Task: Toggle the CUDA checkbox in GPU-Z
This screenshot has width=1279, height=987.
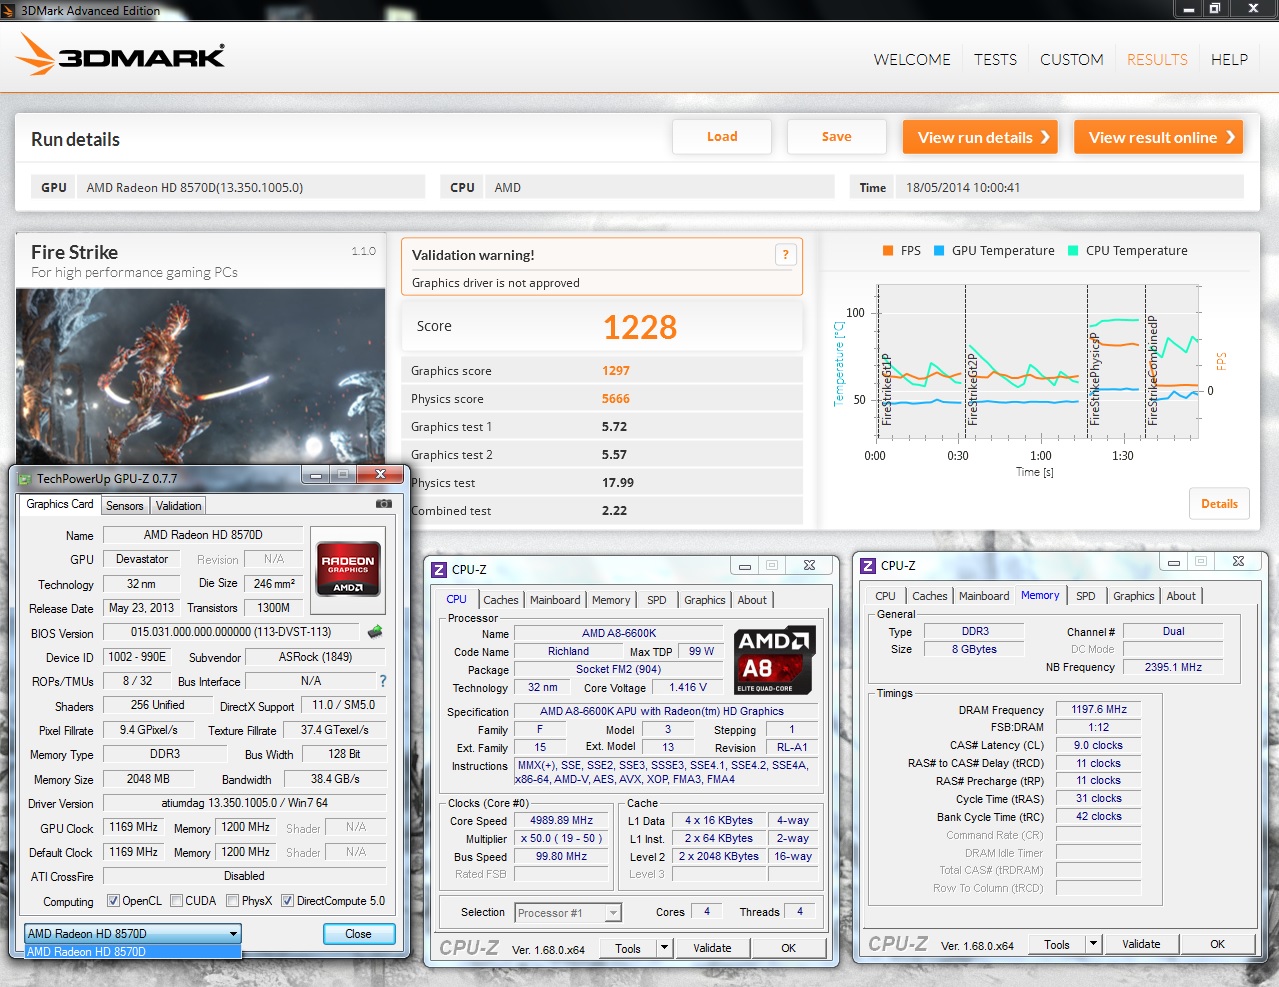Action: (176, 901)
